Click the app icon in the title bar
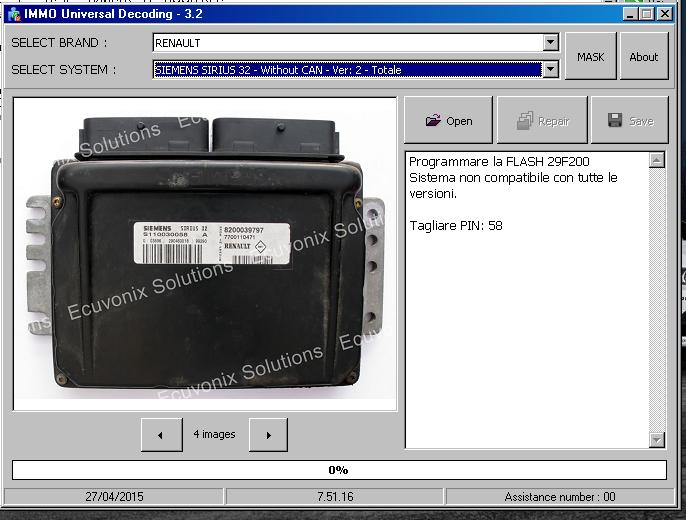 tap(14, 14)
